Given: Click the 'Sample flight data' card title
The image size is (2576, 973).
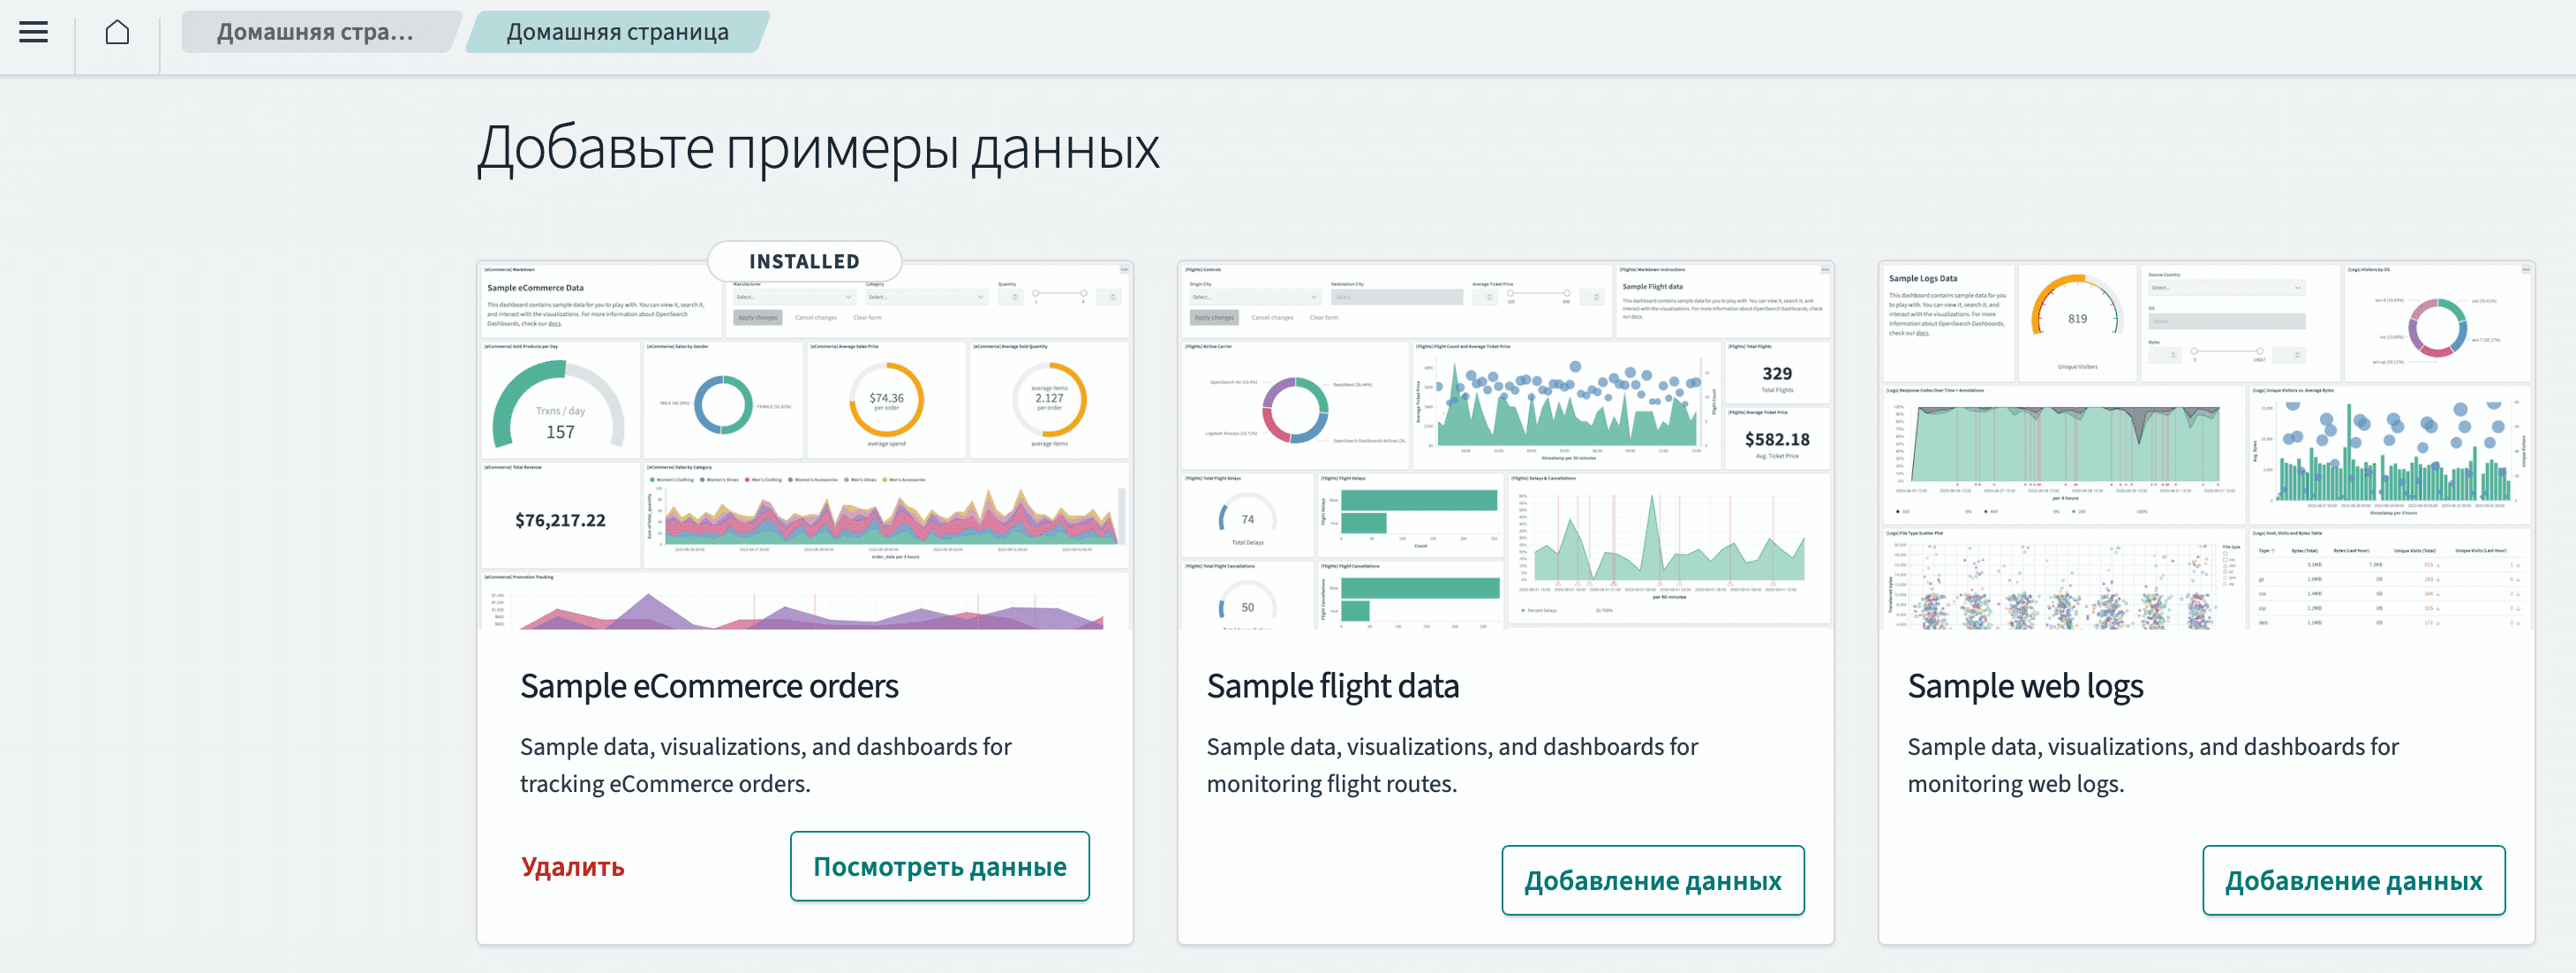Looking at the screenshot, I should 1332,686.
